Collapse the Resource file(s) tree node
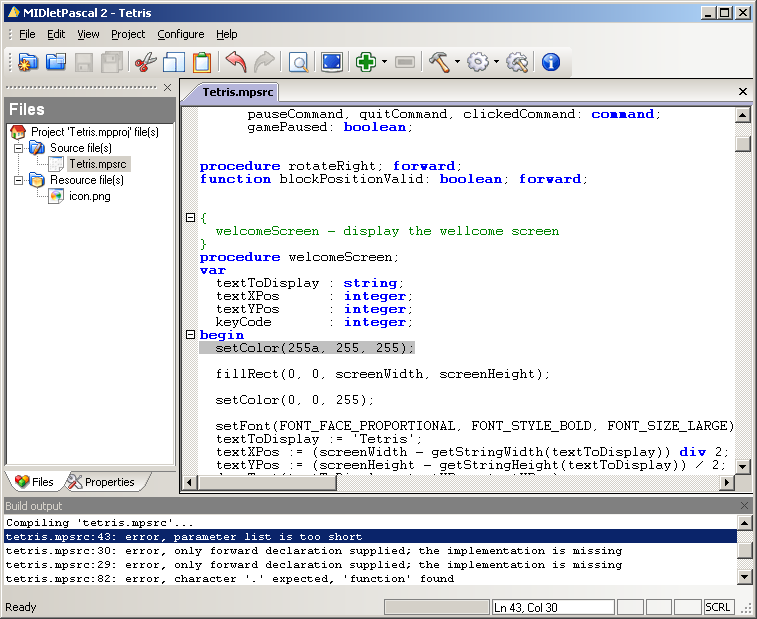 tap(19, 180)
